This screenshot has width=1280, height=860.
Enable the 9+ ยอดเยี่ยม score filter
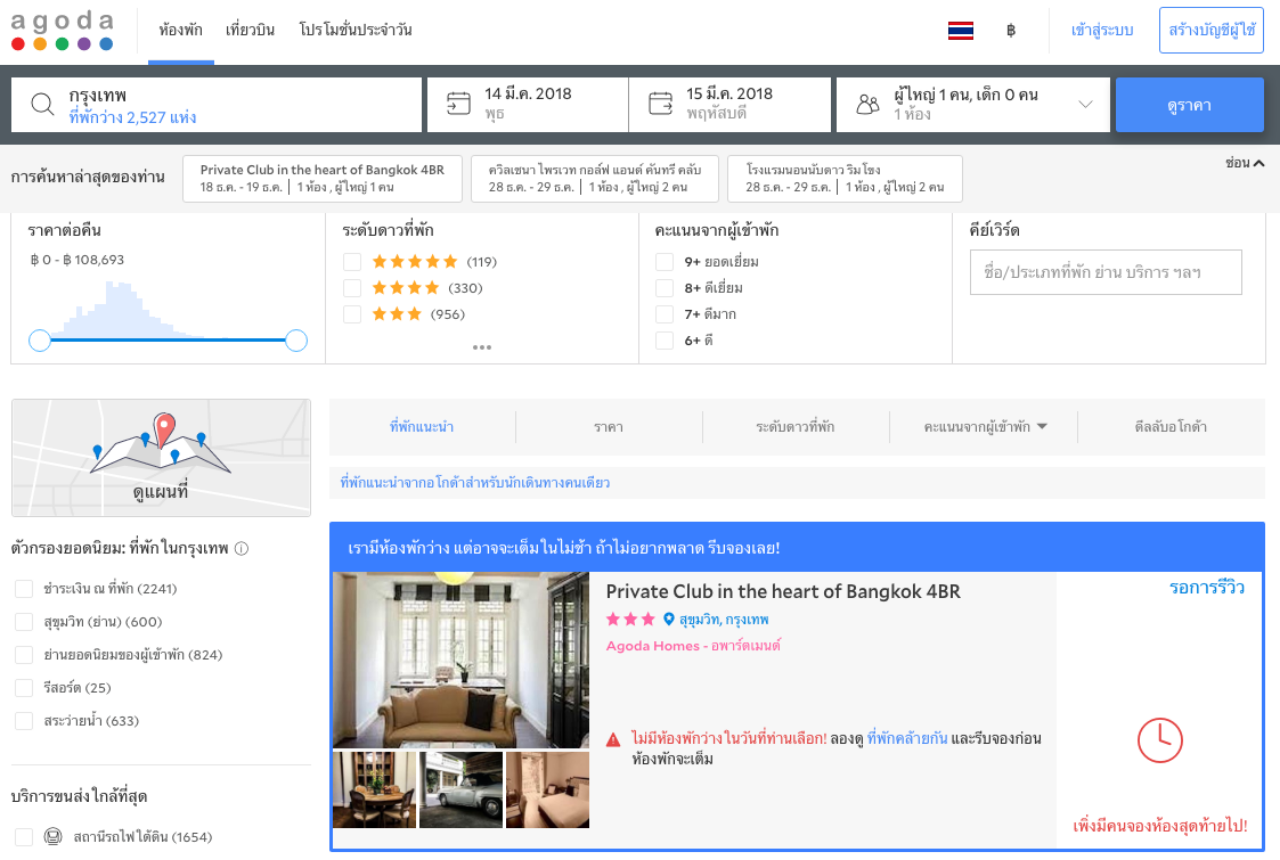coord(664,262)
